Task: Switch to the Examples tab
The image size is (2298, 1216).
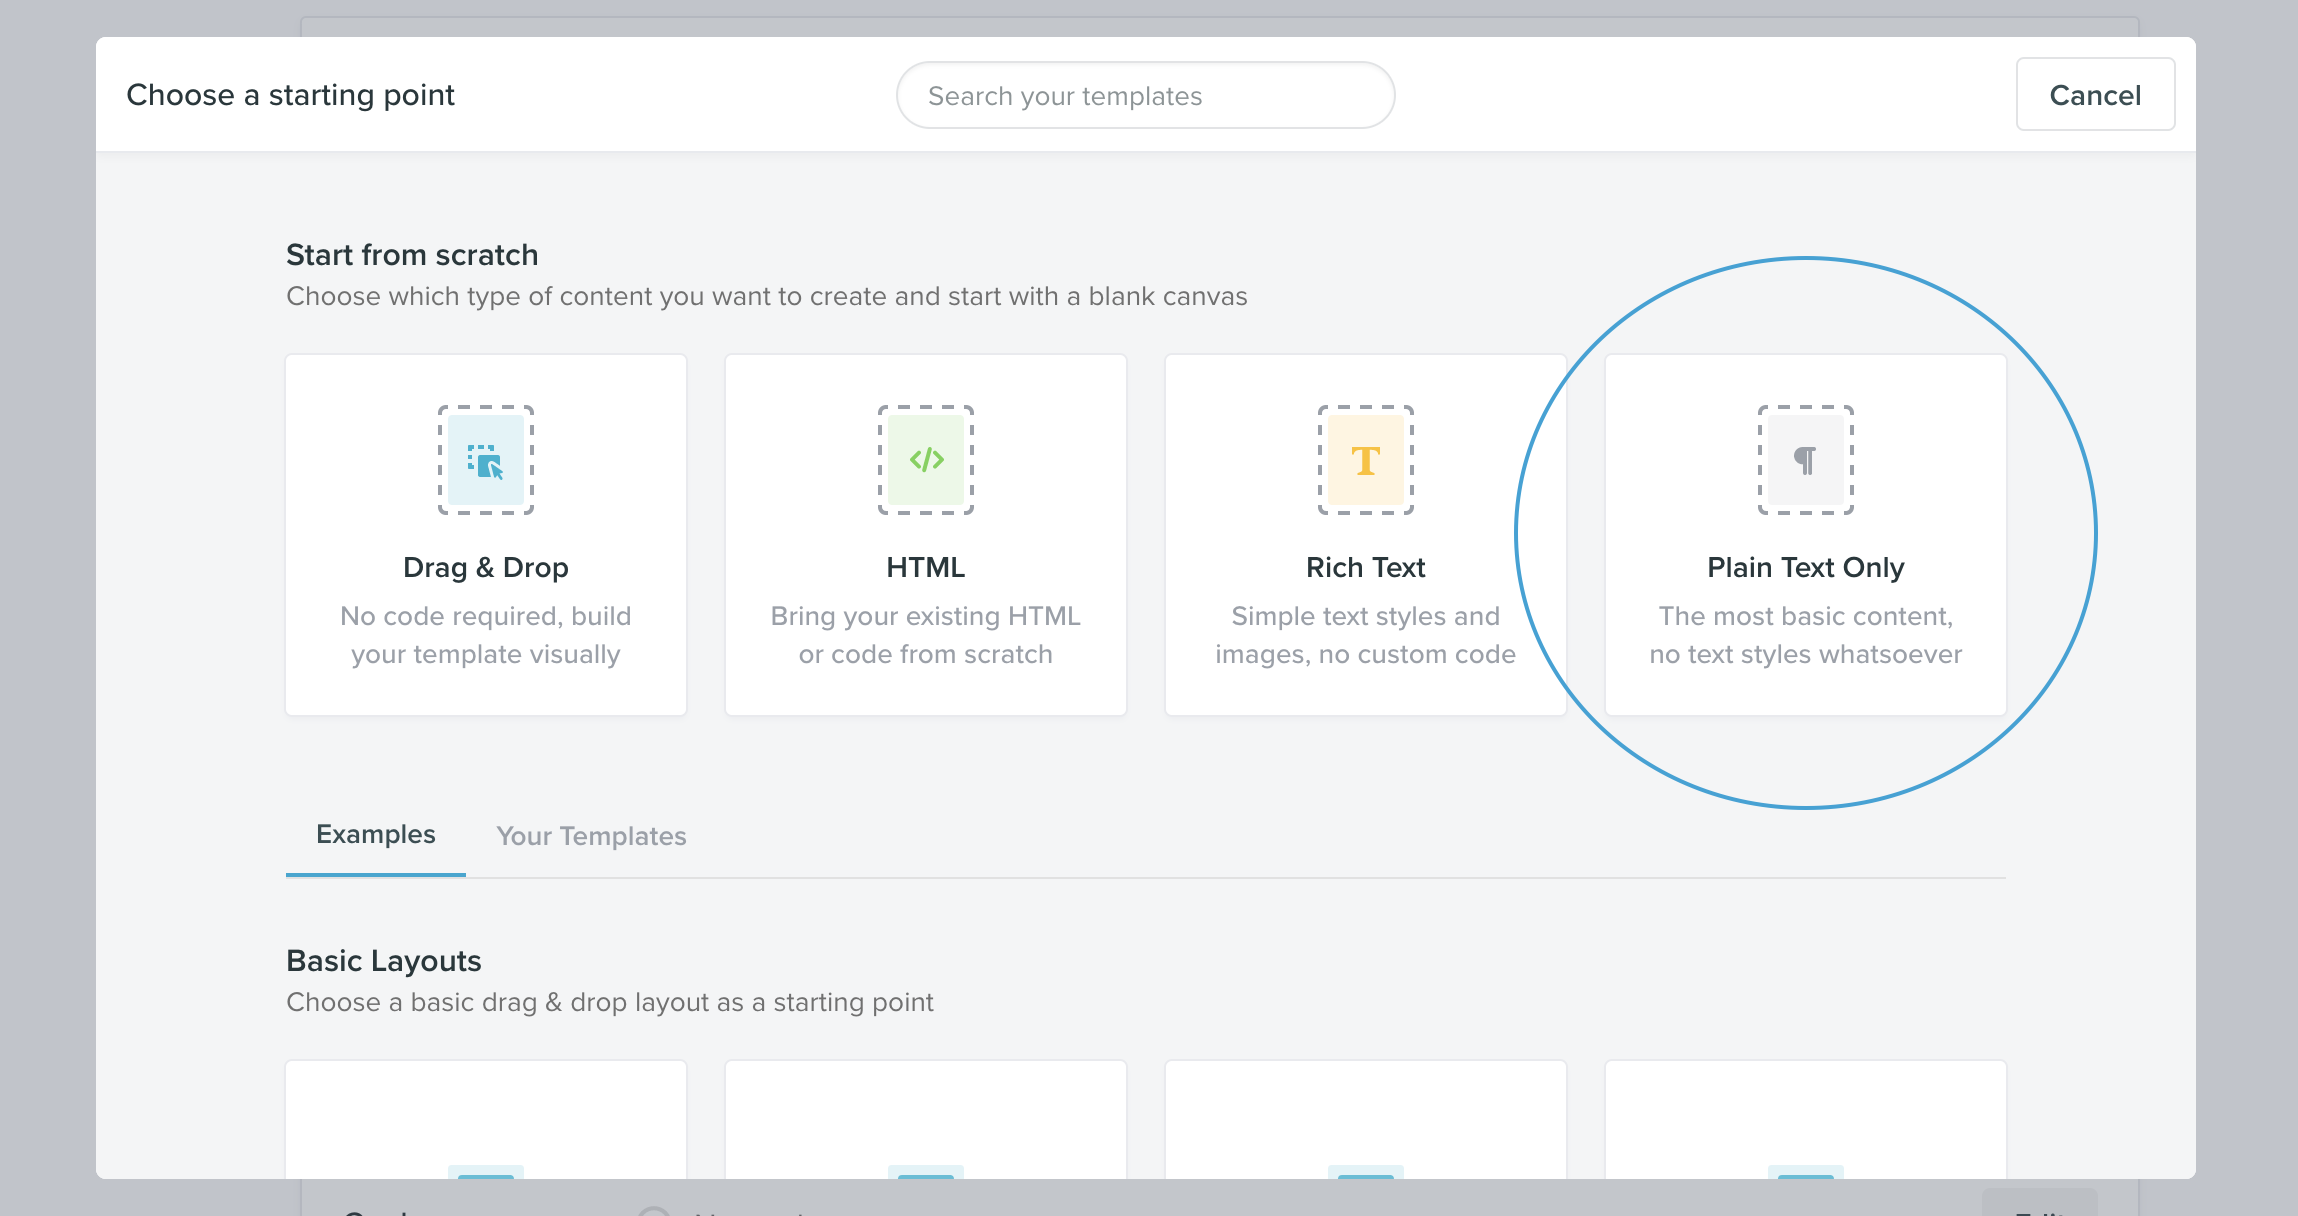Action: point(375,835)
